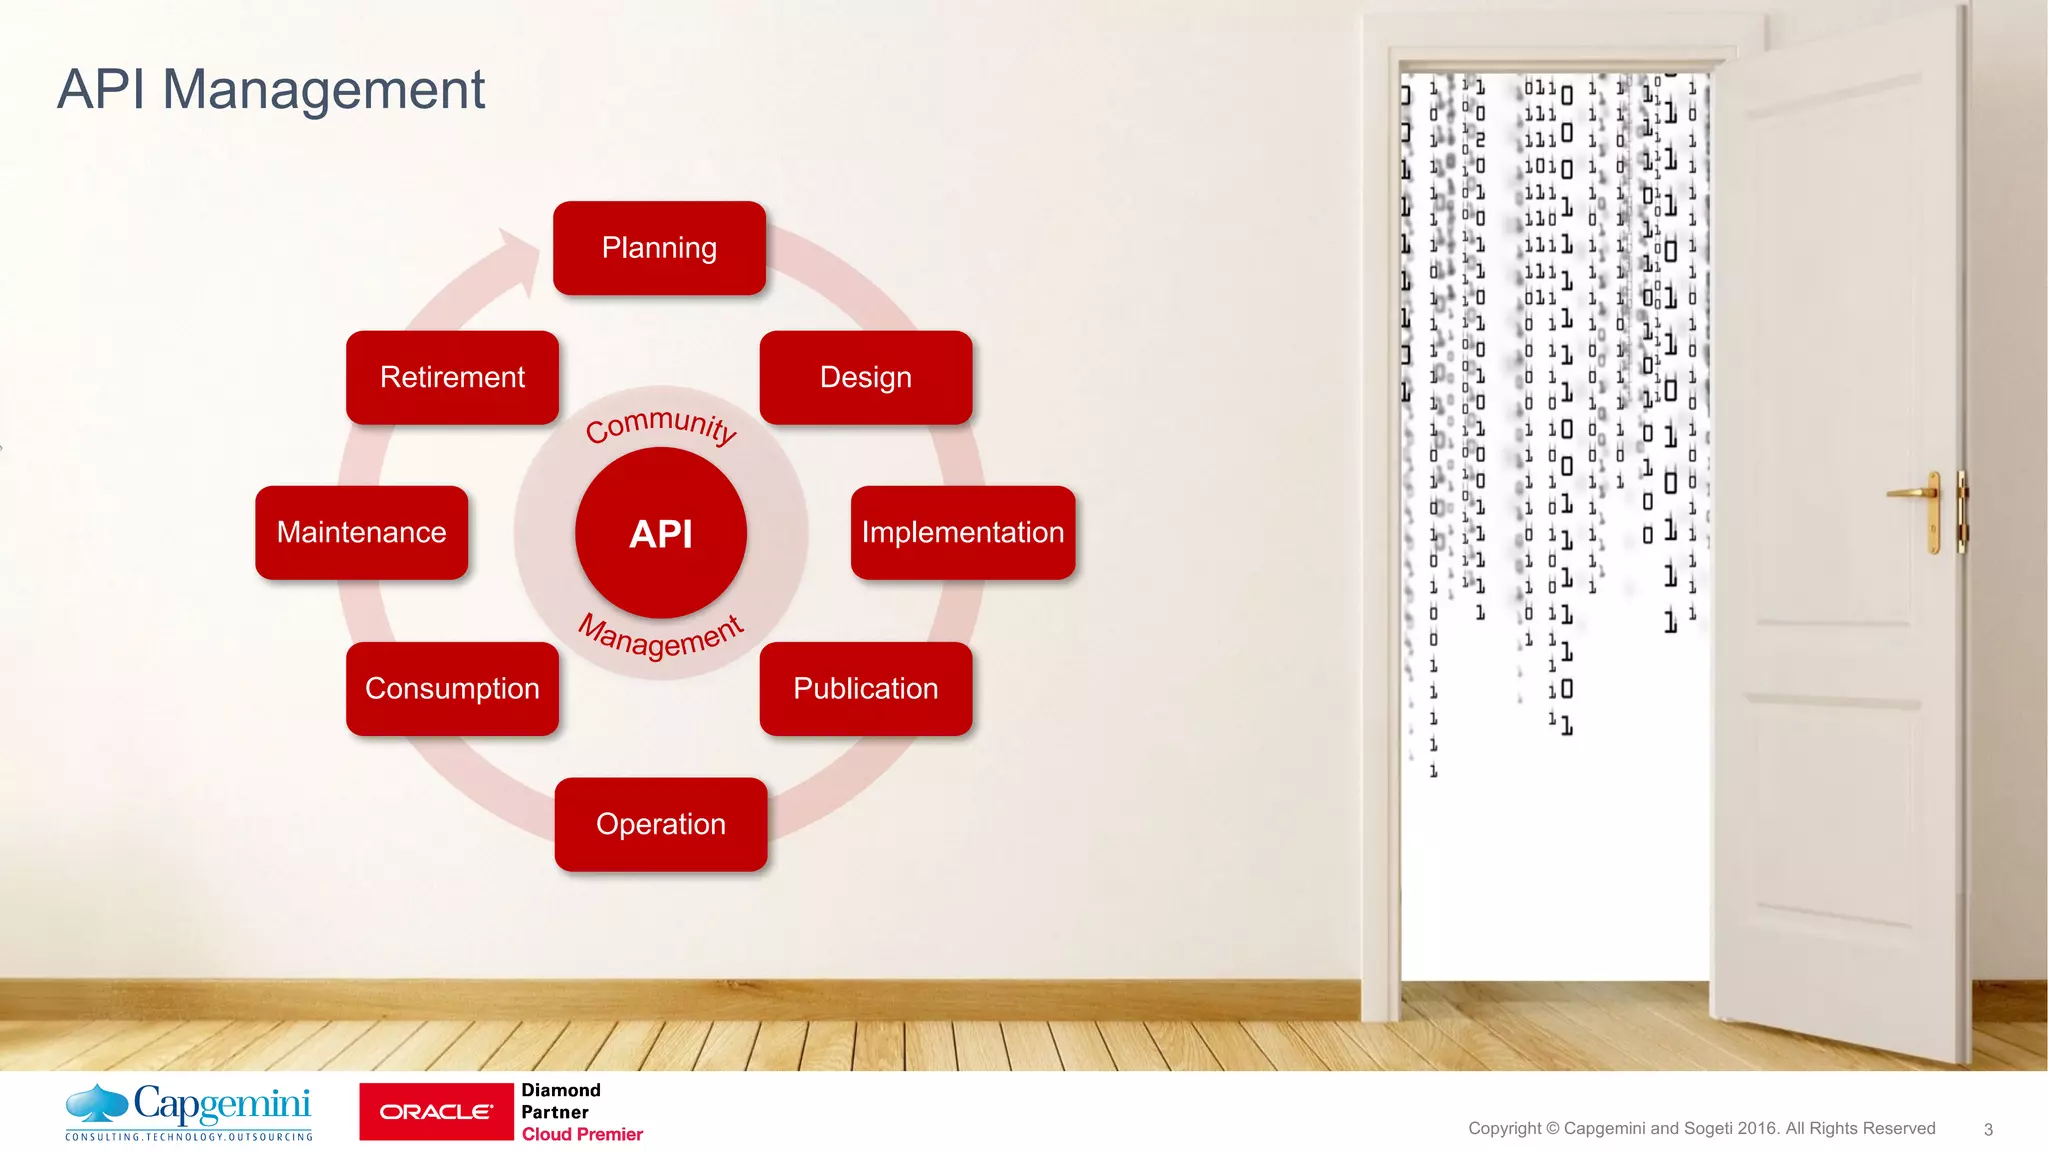The height and width of the screenshot is (1152, 2048).
Task: Click the copyright notice text
Action: pyautogui.click(x=1701, y=1128)
